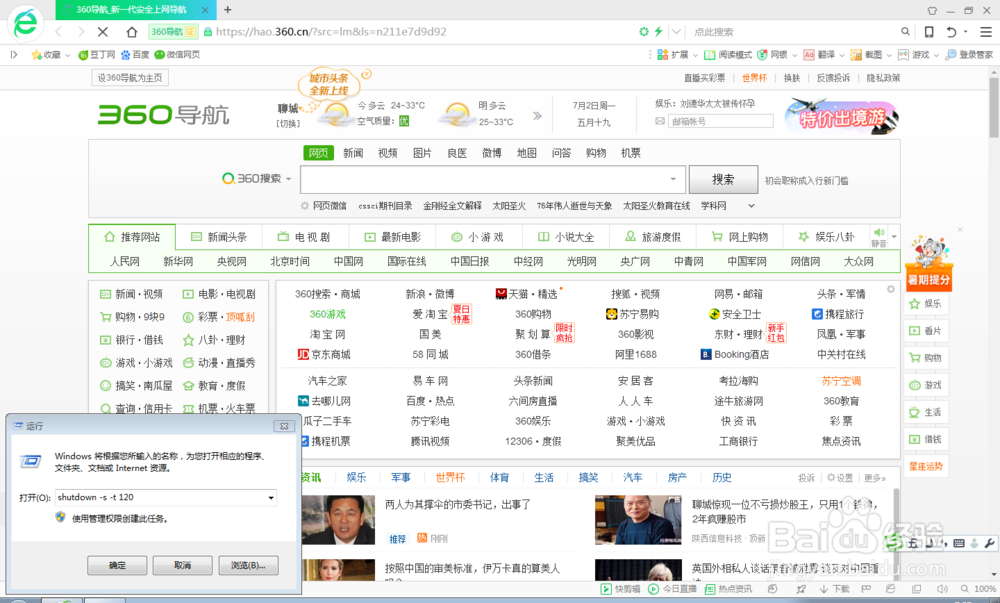The height and width of the screenshot is (603, 1000).
Task: Open 星座运势 in sidebar
Action: coord(926,467)
